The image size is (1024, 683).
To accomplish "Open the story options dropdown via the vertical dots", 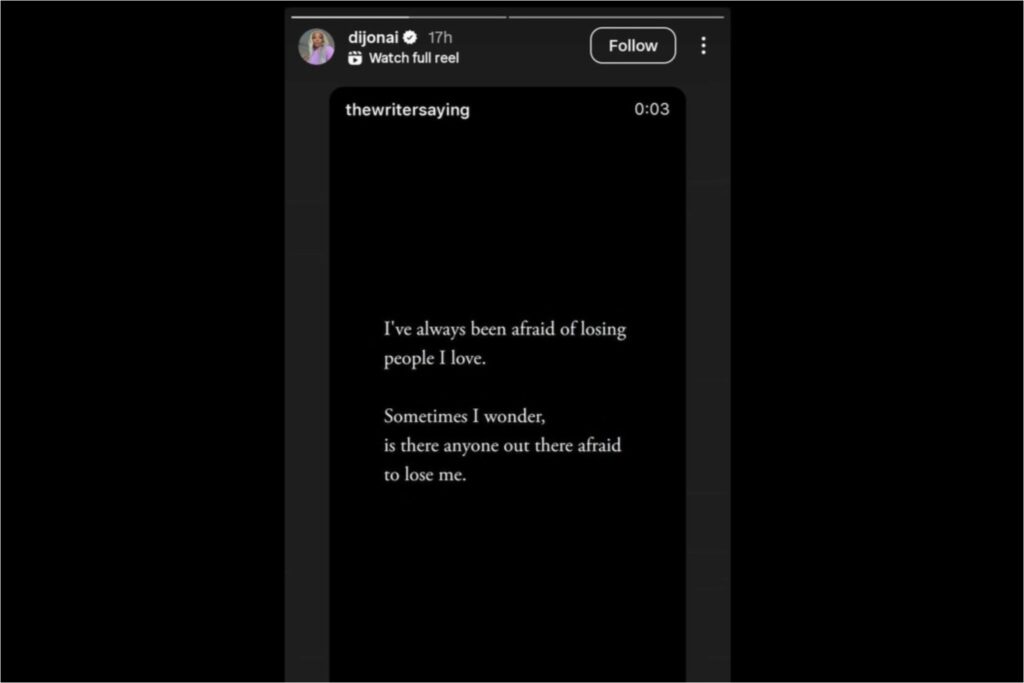I will 703,45.
